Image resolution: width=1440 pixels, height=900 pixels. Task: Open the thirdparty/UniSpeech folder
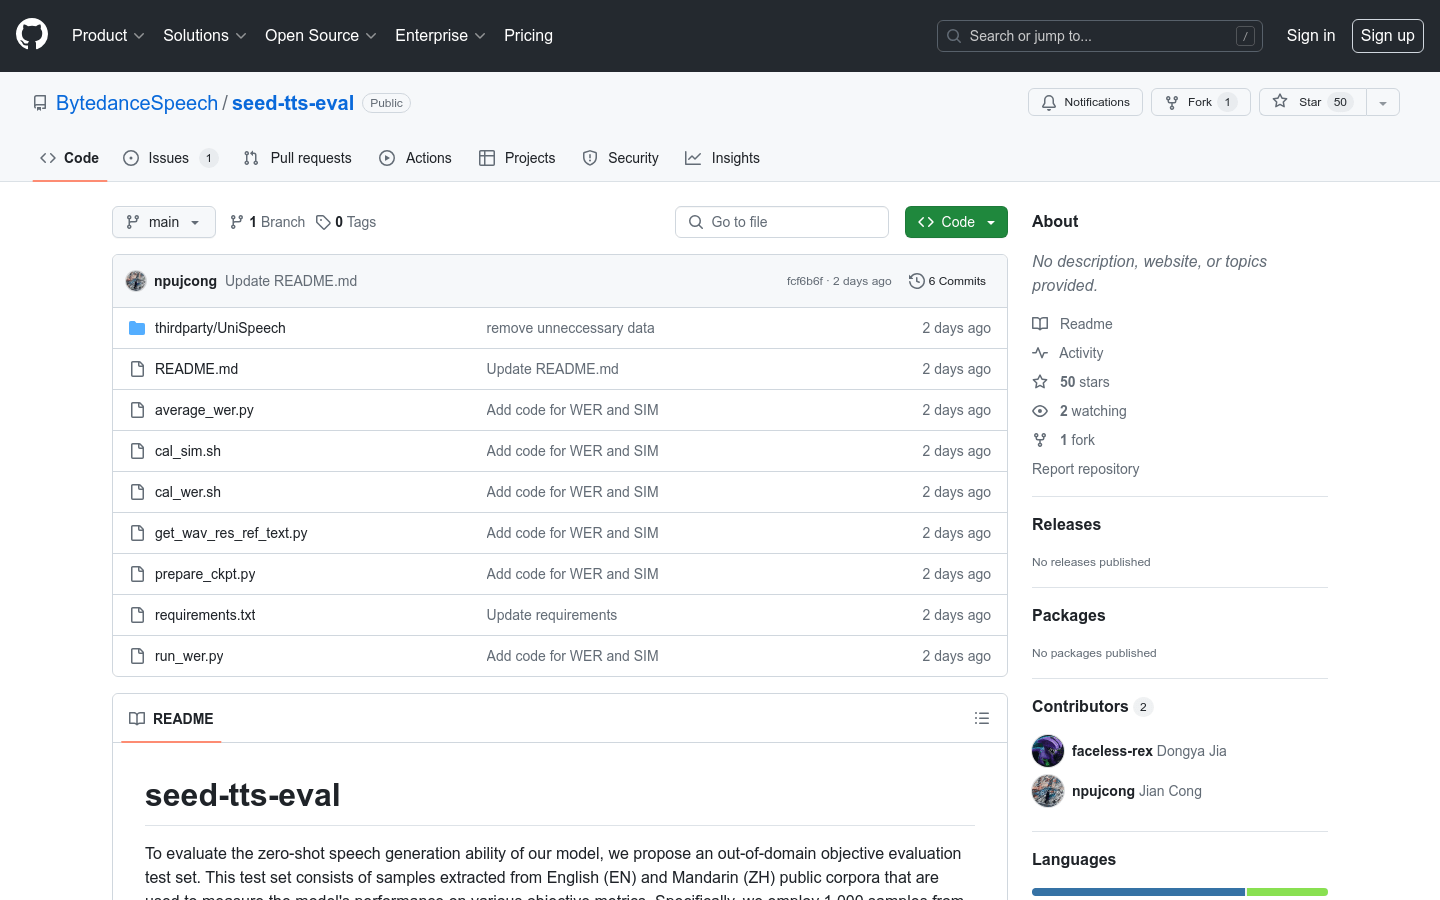220,327
